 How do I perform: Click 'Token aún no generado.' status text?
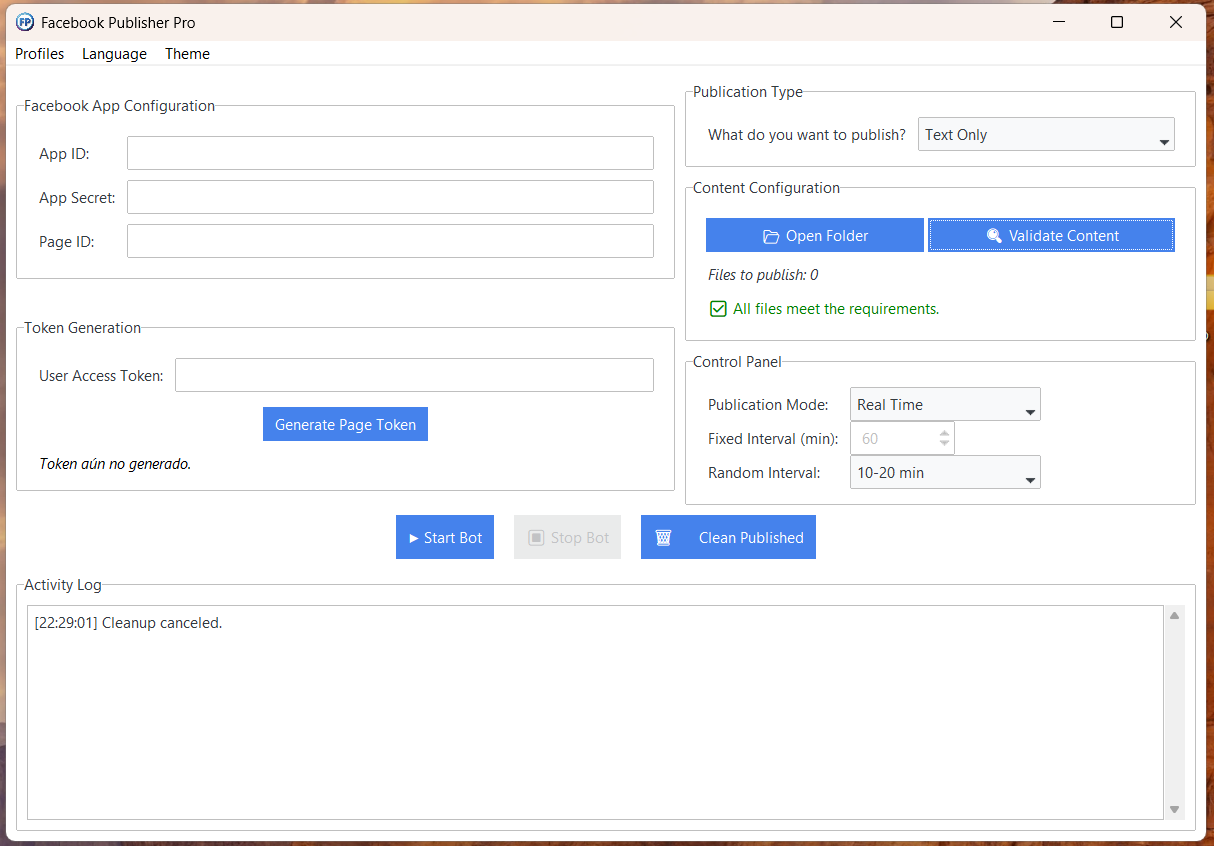115,464
